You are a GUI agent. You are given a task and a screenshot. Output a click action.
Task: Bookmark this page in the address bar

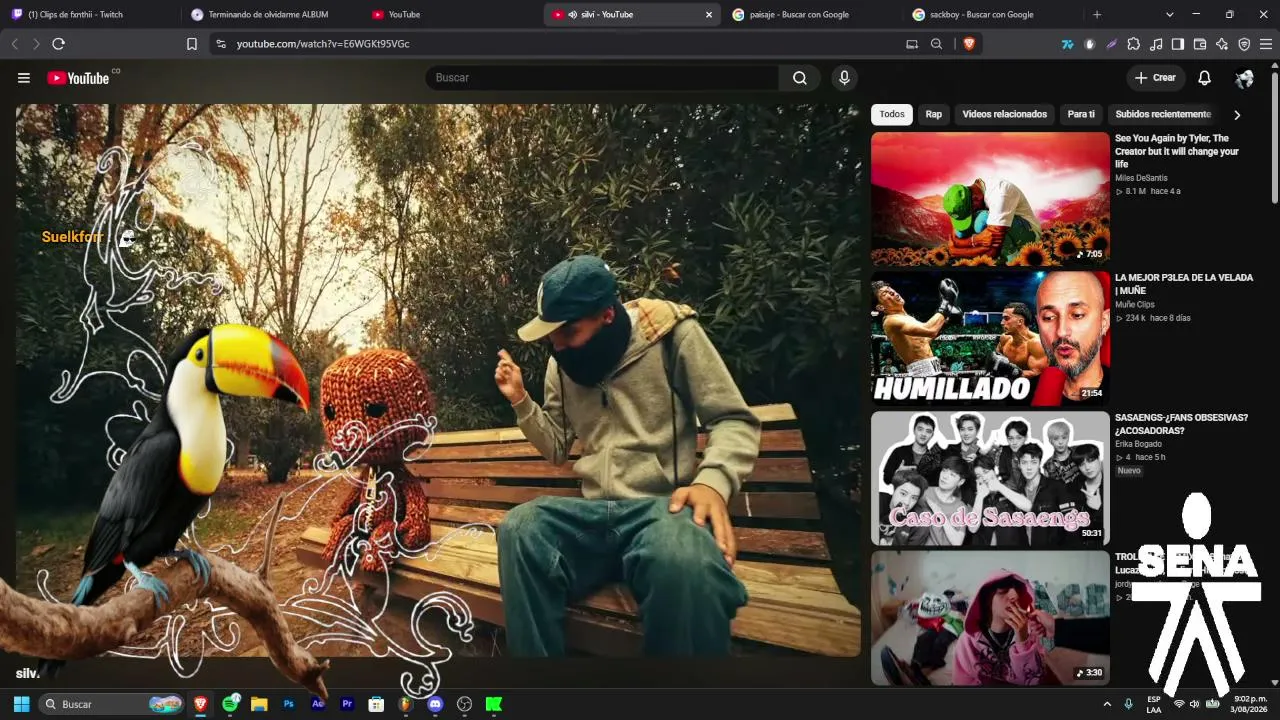(x=192, y=44)
